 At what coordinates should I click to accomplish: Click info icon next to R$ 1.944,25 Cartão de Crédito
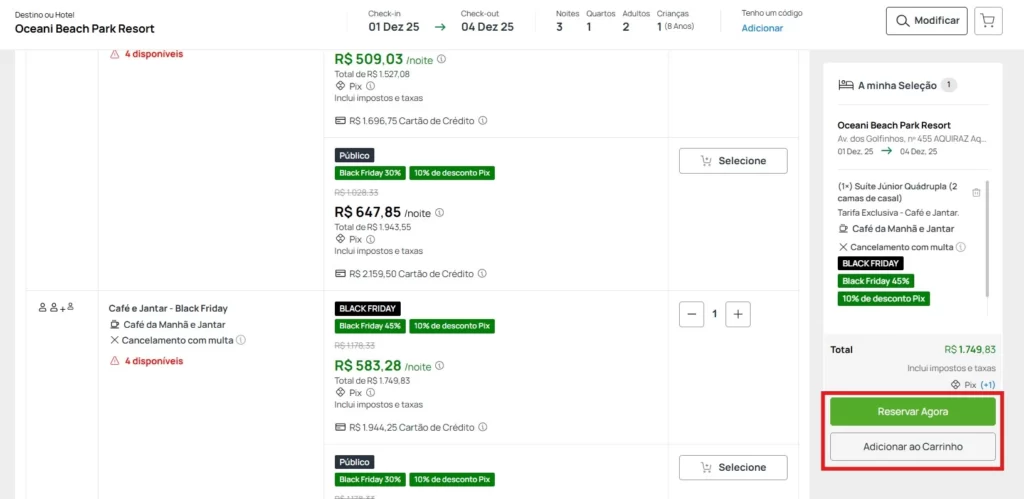[x=482, y=427]
